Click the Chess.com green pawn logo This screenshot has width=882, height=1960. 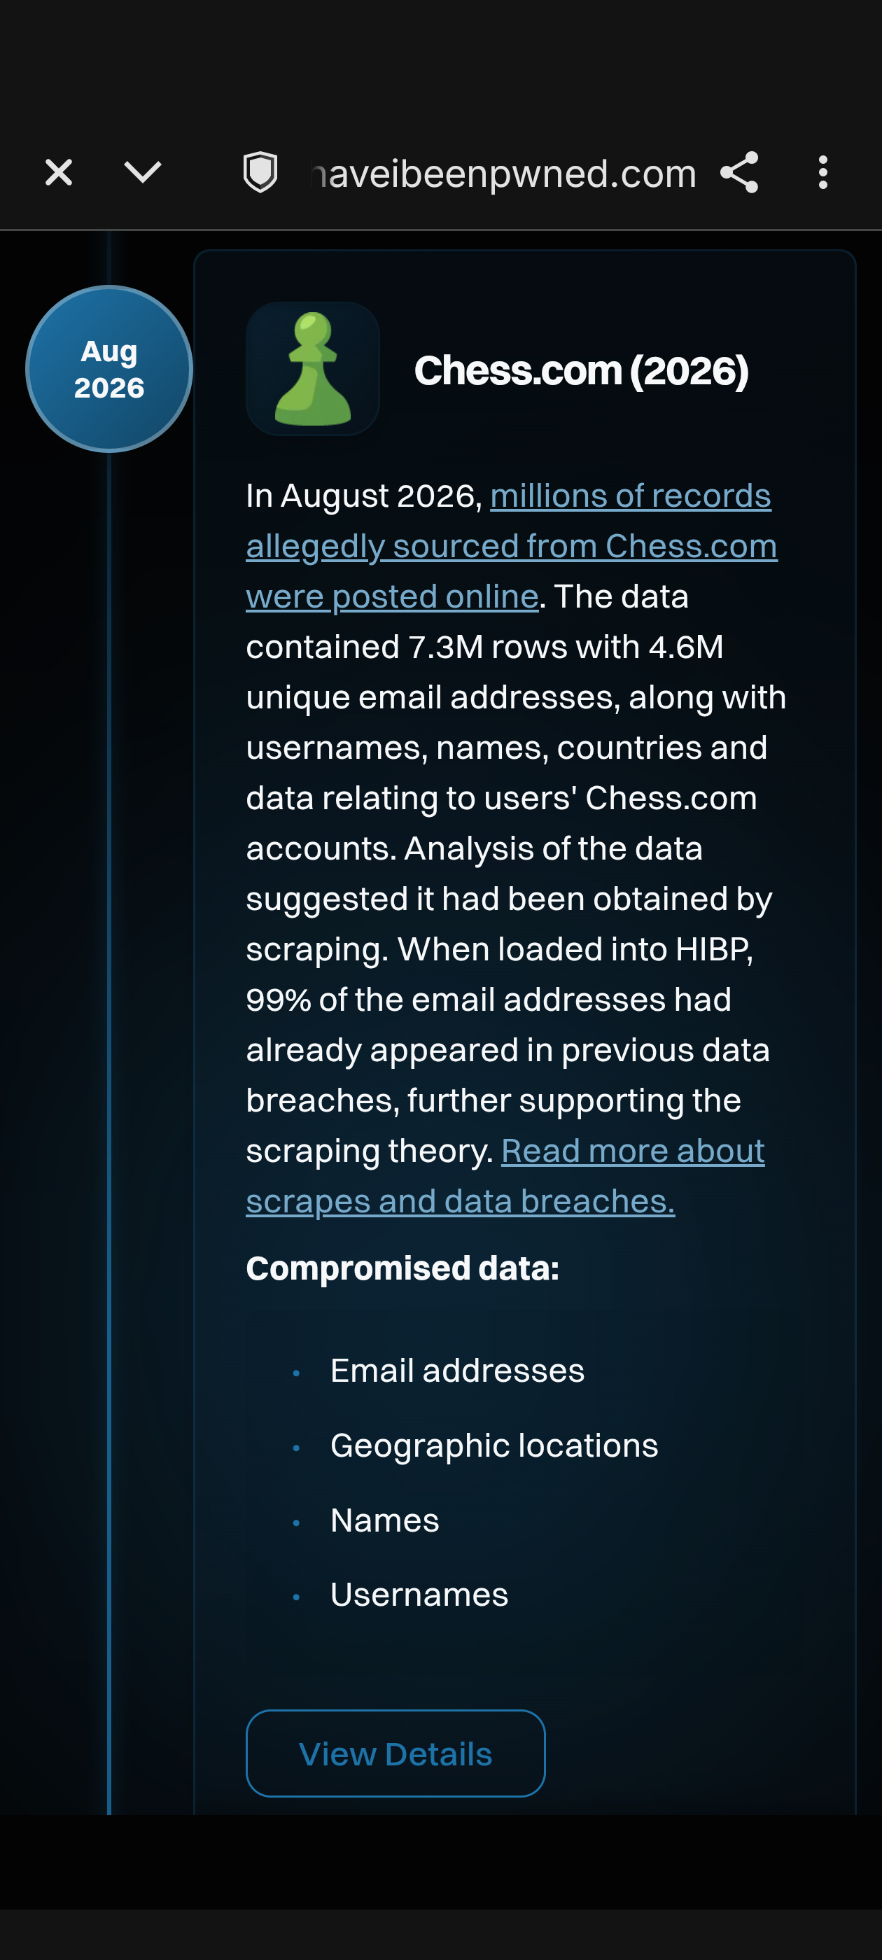313,369
